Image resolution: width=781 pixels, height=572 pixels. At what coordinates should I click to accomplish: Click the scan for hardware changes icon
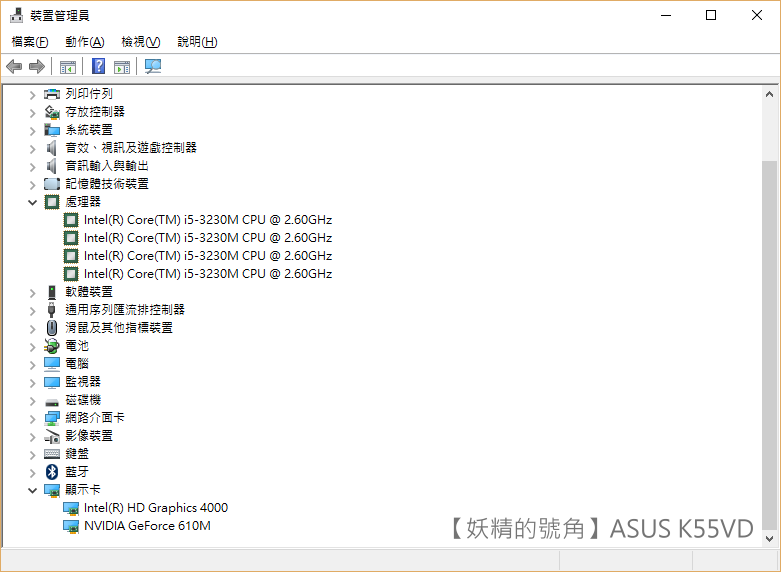coord(153,66)
